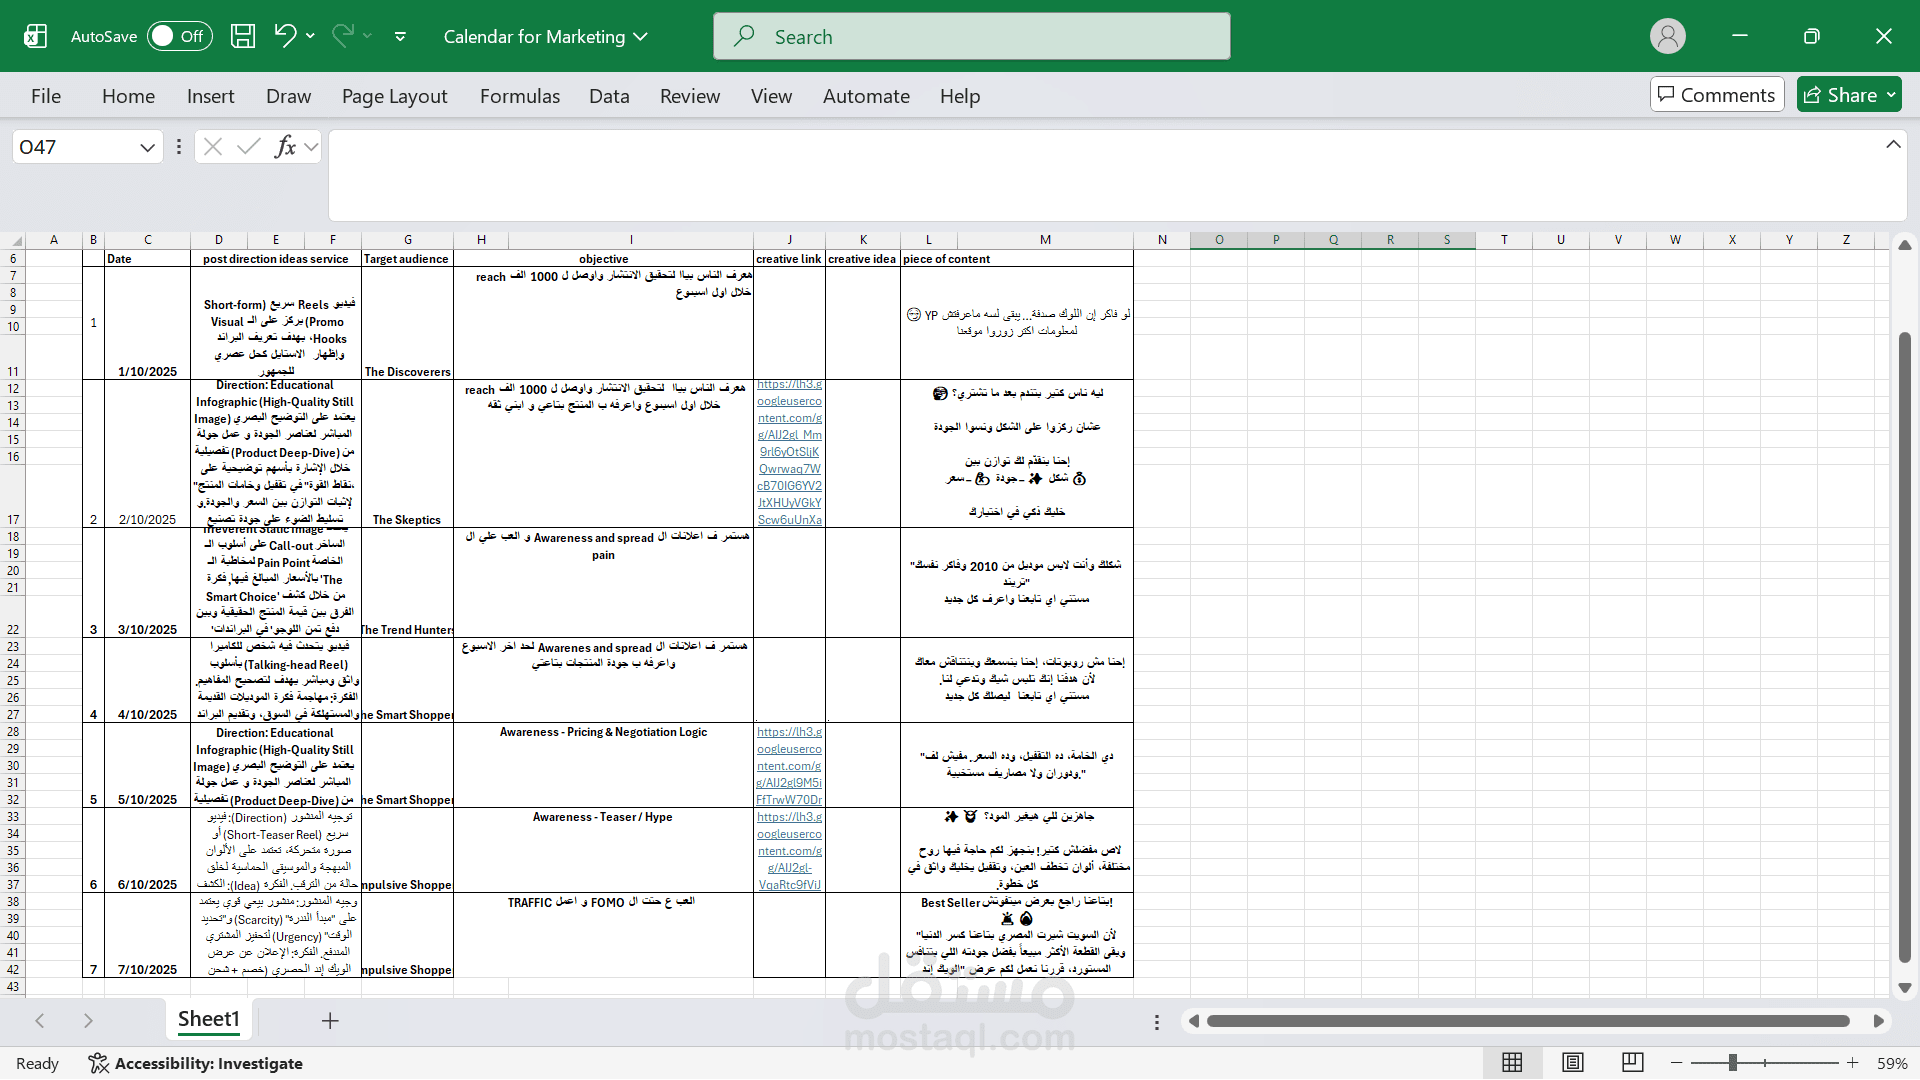This screenshot has height=1080, width=1920.
Task: Cancel entry with the formula bar X icon
Action: click(x=212, y=146)
